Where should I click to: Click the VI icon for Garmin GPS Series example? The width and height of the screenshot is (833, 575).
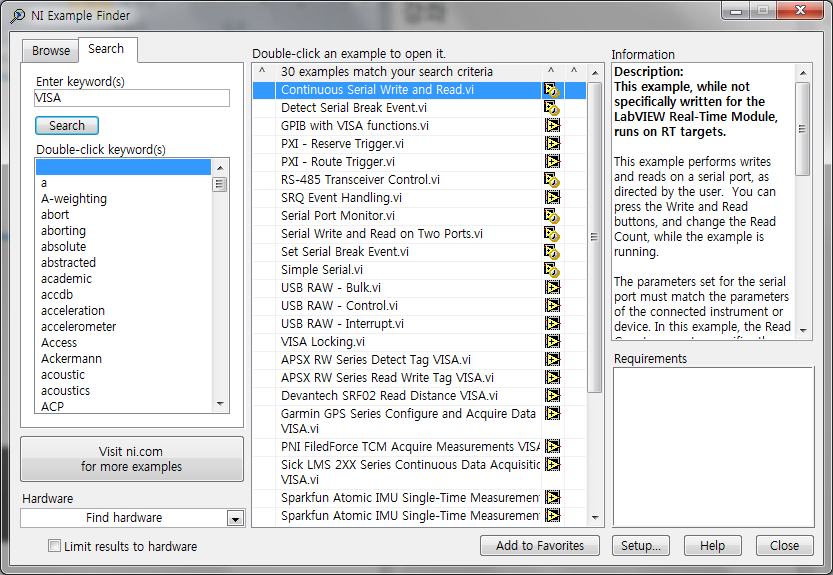[552, 413]
